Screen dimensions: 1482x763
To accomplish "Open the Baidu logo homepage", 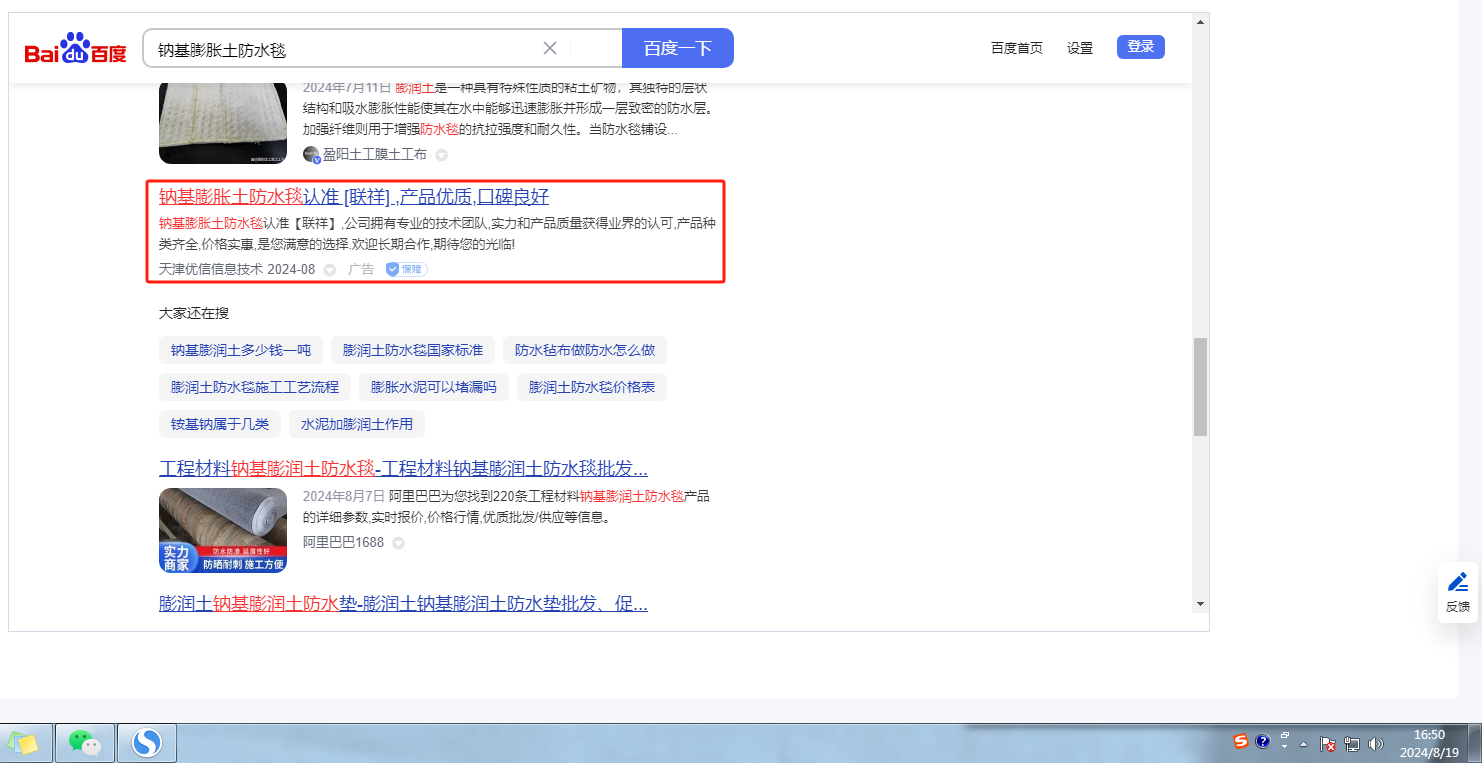I will click(x=76, y=48).
